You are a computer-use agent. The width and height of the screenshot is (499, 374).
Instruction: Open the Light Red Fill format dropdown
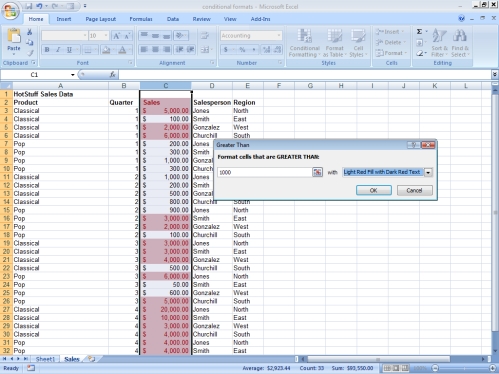click(428, 172)
